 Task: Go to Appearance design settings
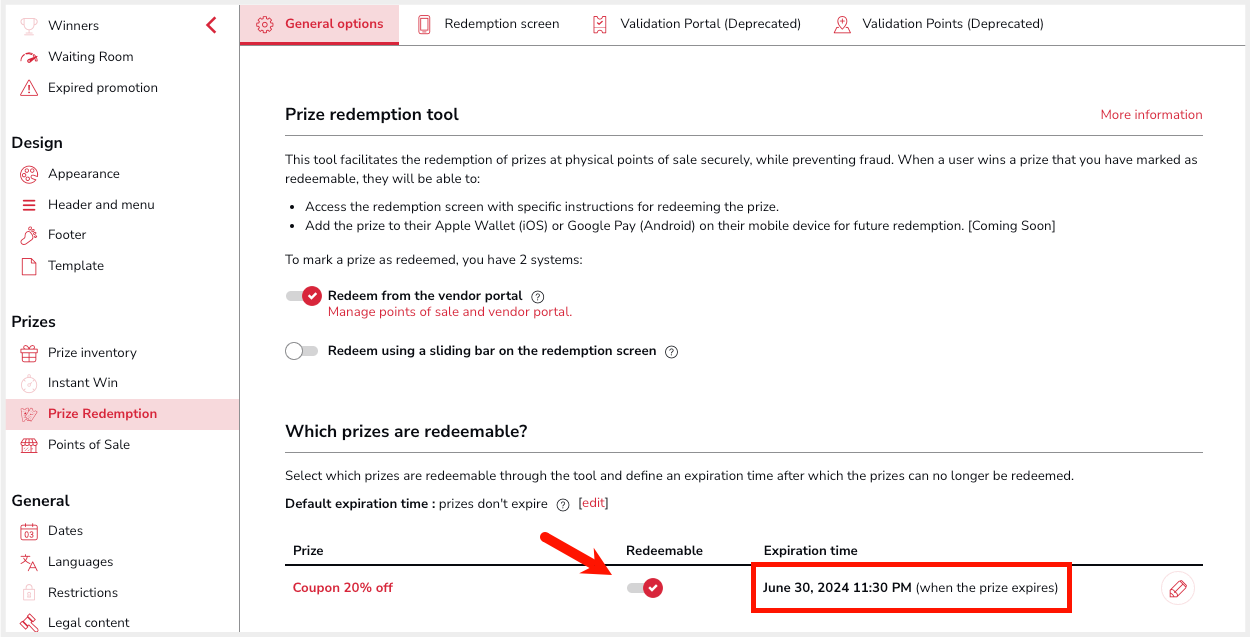[x=84, y=174]
